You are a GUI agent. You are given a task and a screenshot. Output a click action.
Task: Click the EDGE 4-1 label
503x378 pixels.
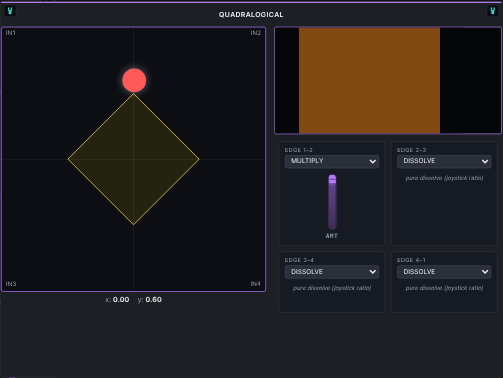tap(411, 260)
